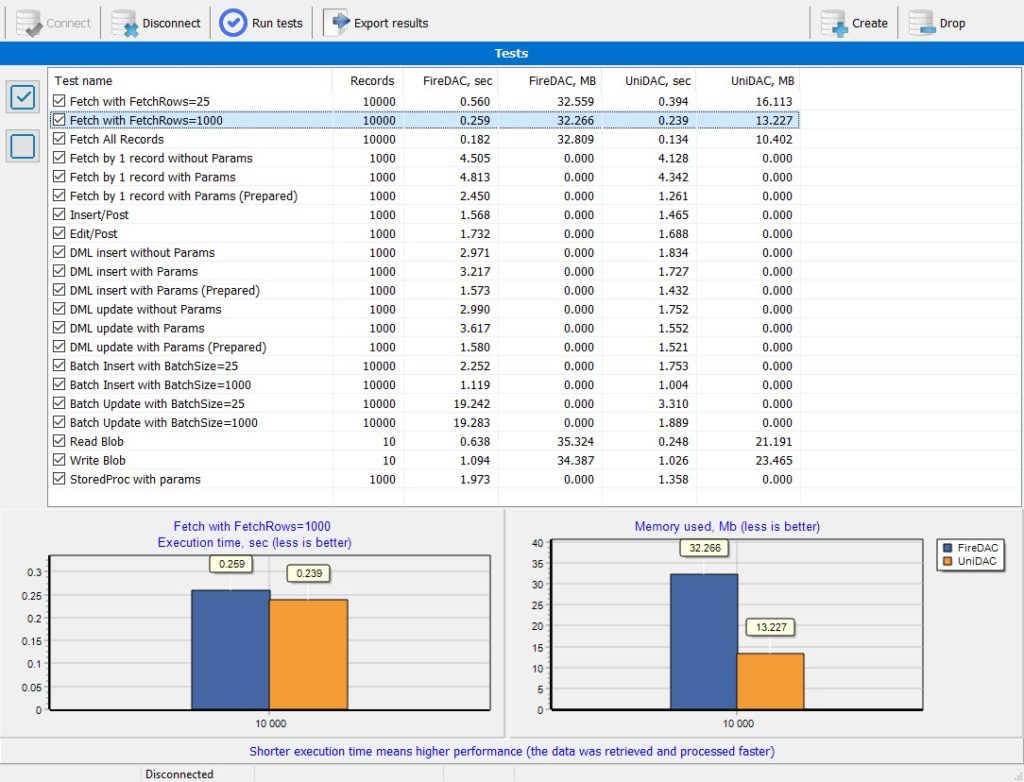Screen dimensions: 1024x782
Task: Toggle Batch Insert with BatchSize=25 checkbox
Action: [59, 366]
